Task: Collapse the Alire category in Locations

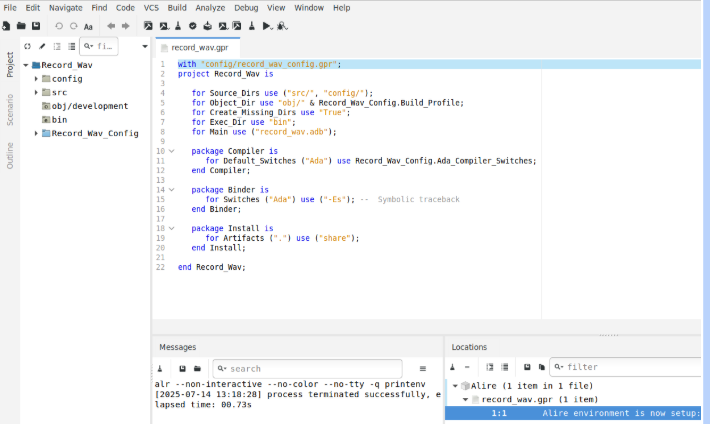Action: point(455,386)
